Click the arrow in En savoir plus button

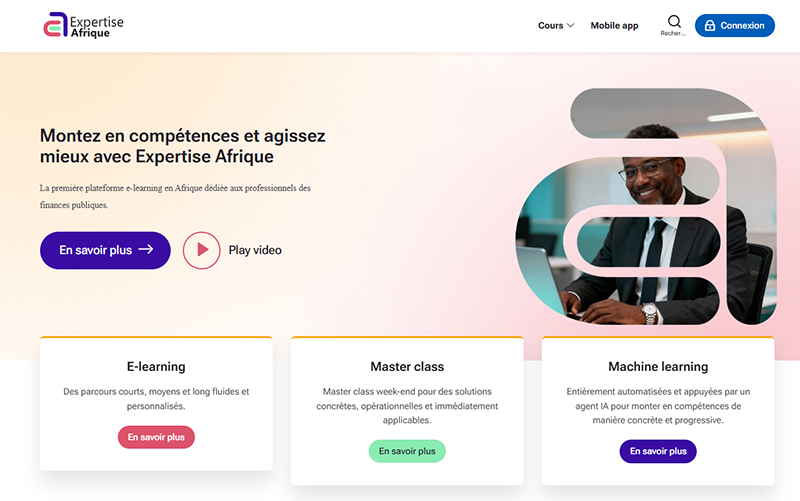click(146, 249)
